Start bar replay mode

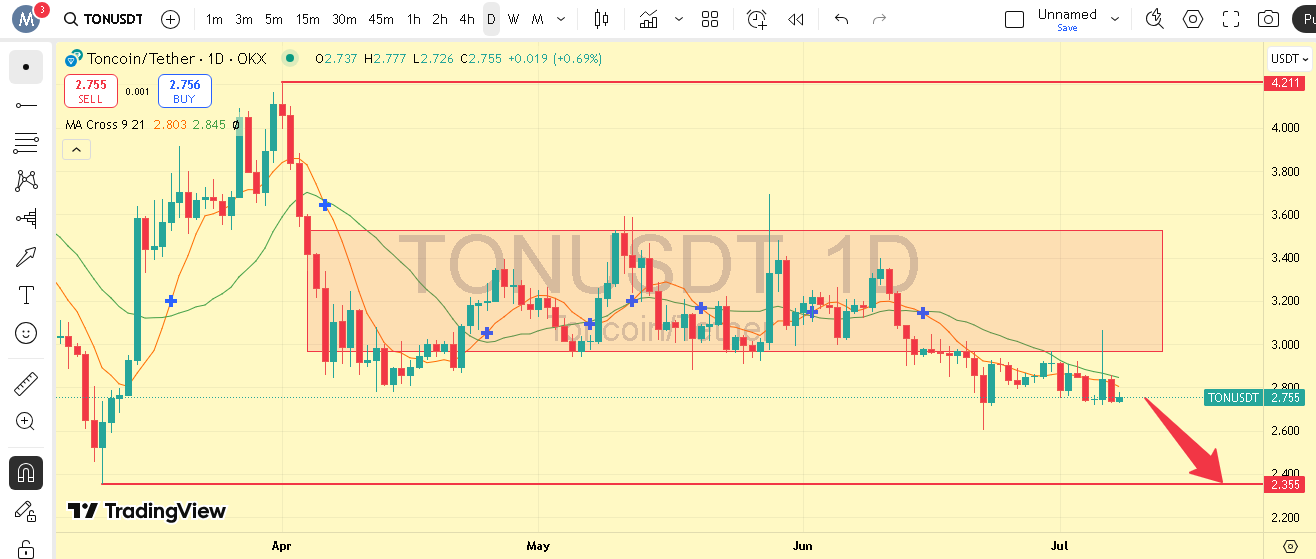[796, 19]
